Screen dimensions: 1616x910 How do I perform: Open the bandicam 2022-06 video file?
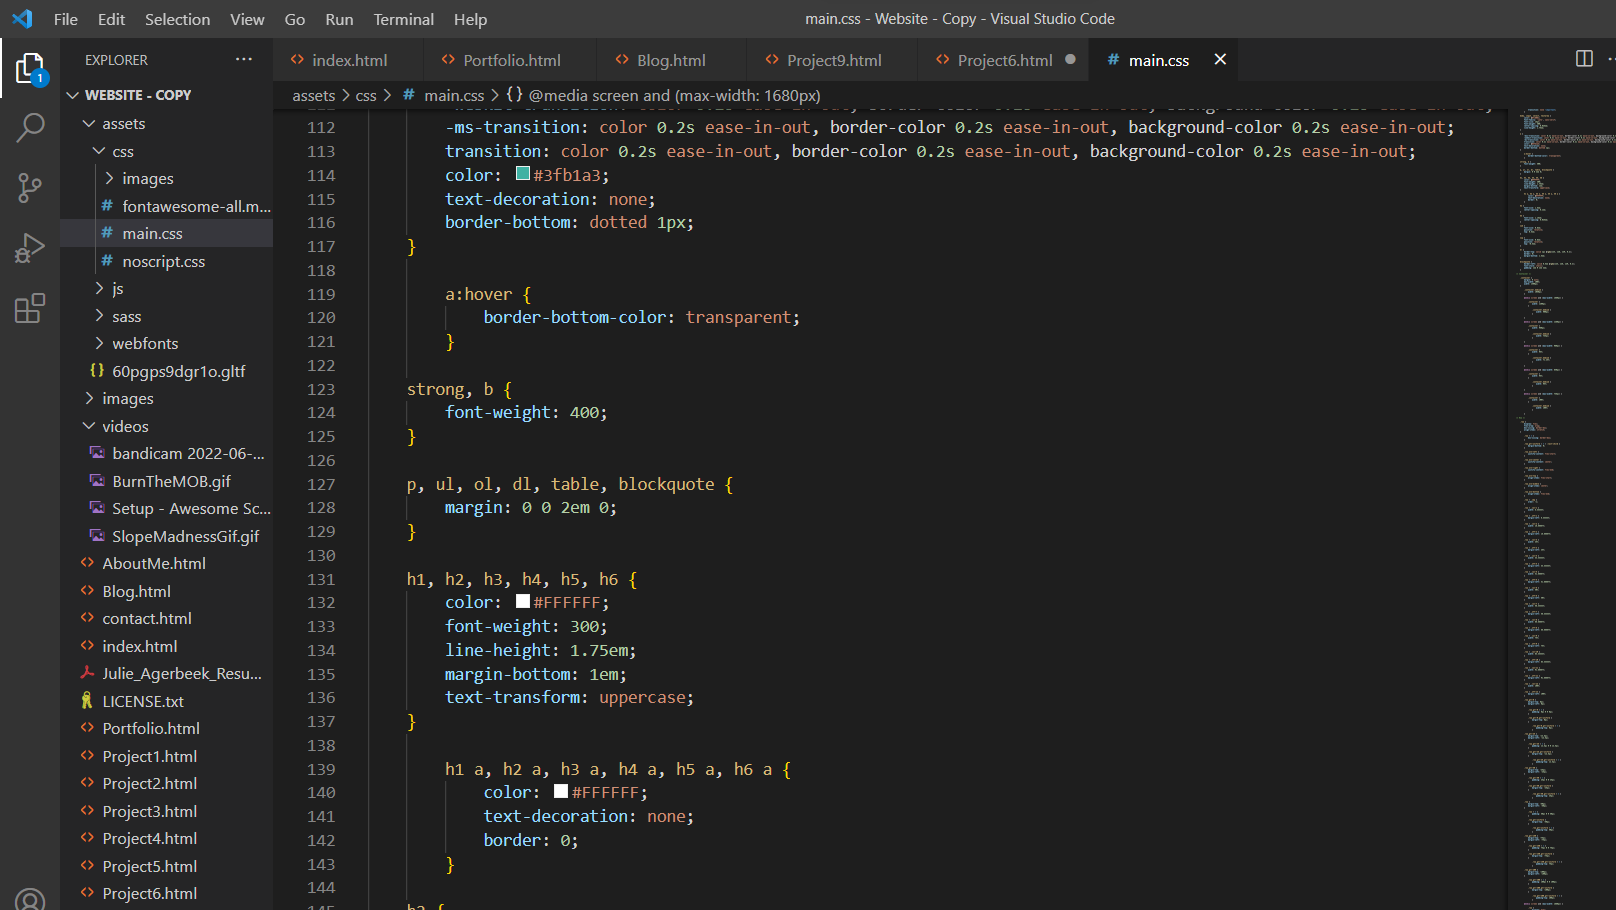[x=166, y=453]
